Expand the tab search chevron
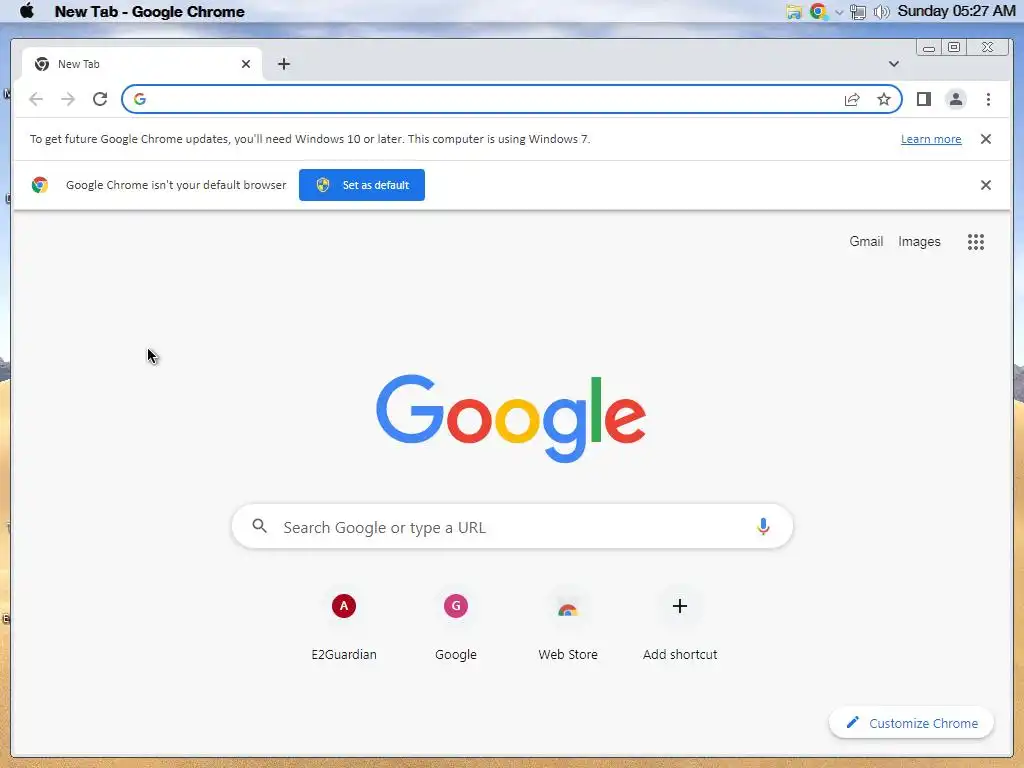The height and width of the screenshot is (768, 1024). click(x=893, y=64)
